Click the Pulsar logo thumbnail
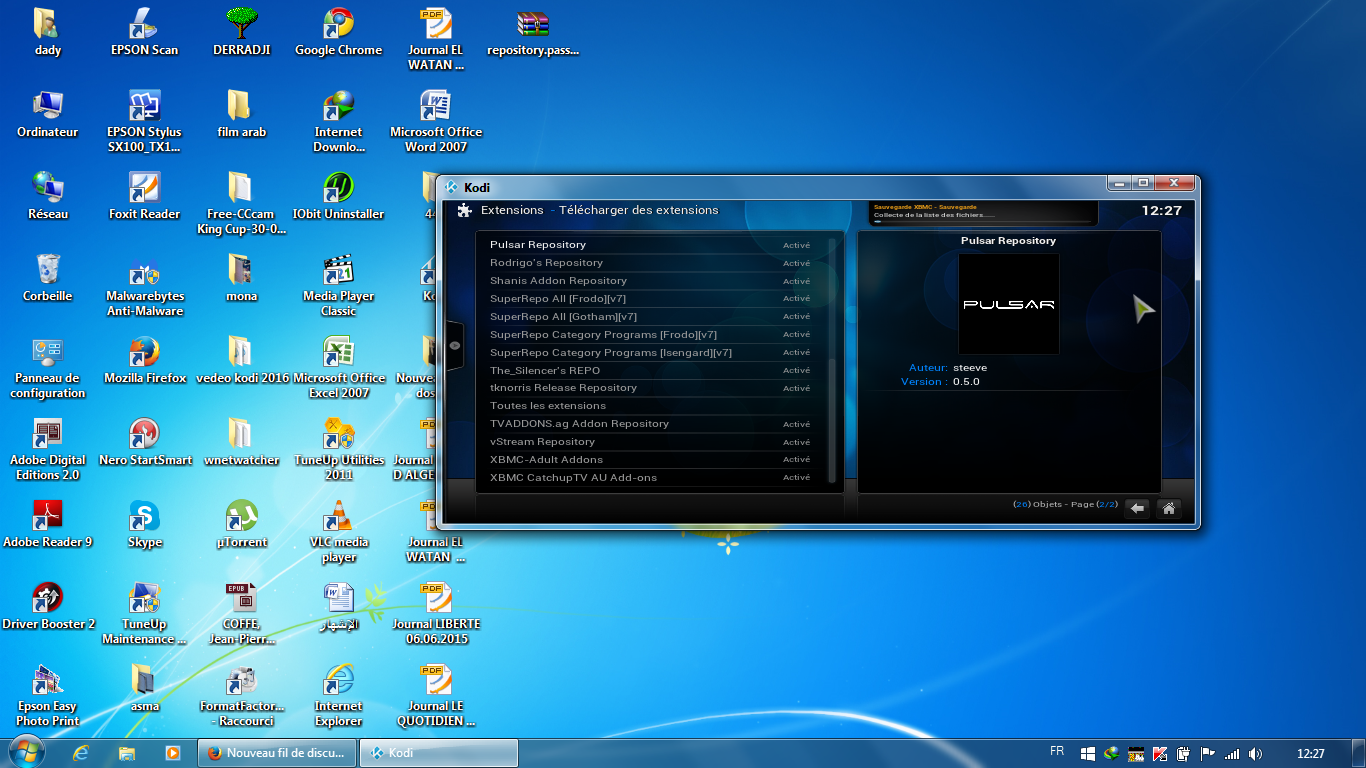This screenshot has width=1366, height=768. click(x=1008, y=304)
